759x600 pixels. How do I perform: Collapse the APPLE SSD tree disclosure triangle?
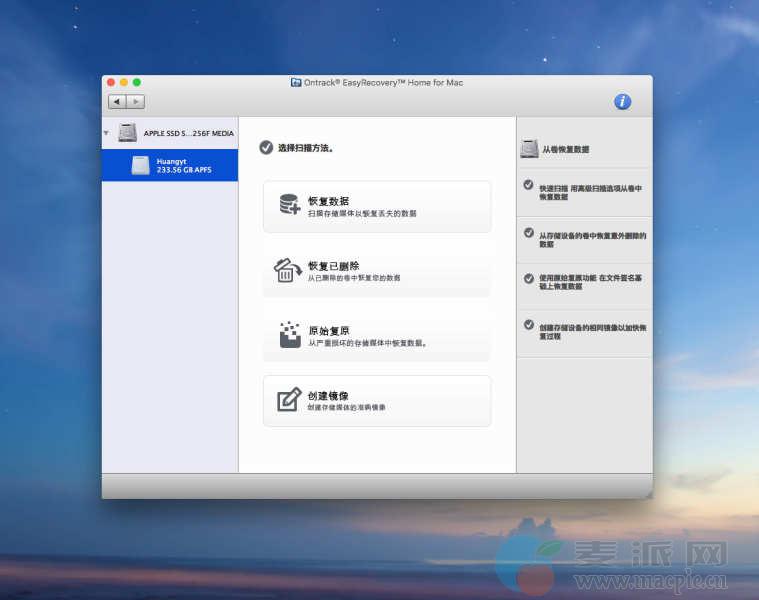point(107,132)
